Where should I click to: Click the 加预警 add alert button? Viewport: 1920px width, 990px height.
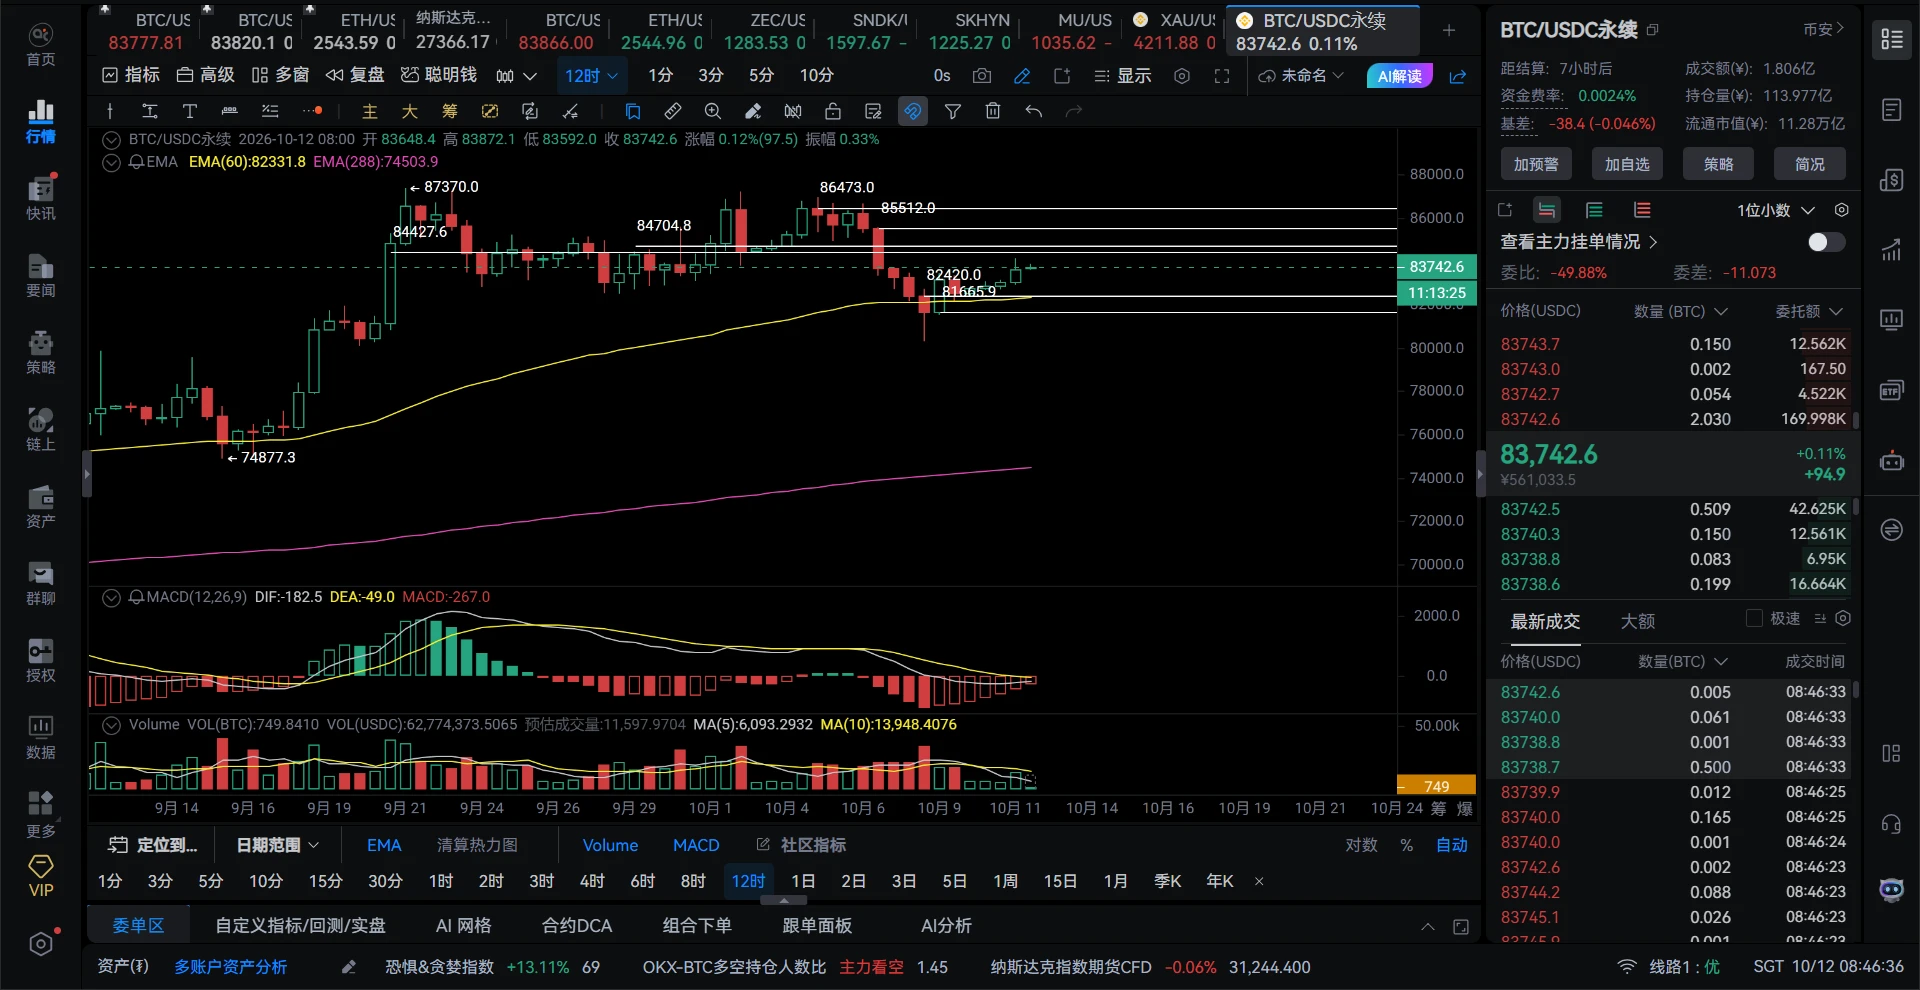(x=1536, y=164)
